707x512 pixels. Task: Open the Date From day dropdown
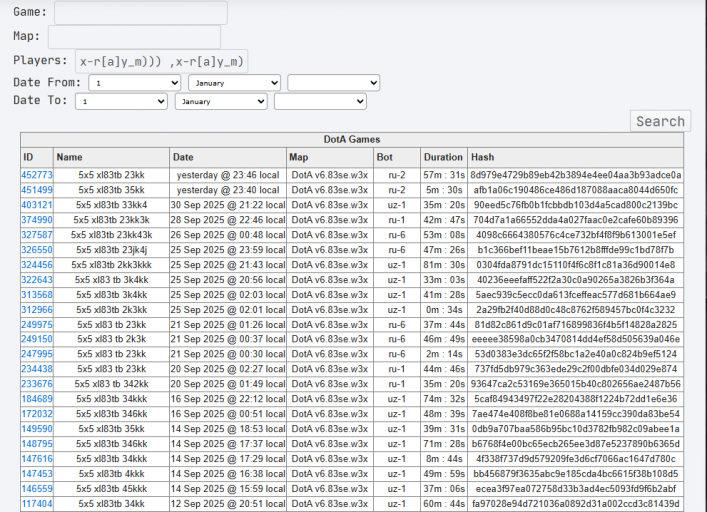tap(135, 83)
